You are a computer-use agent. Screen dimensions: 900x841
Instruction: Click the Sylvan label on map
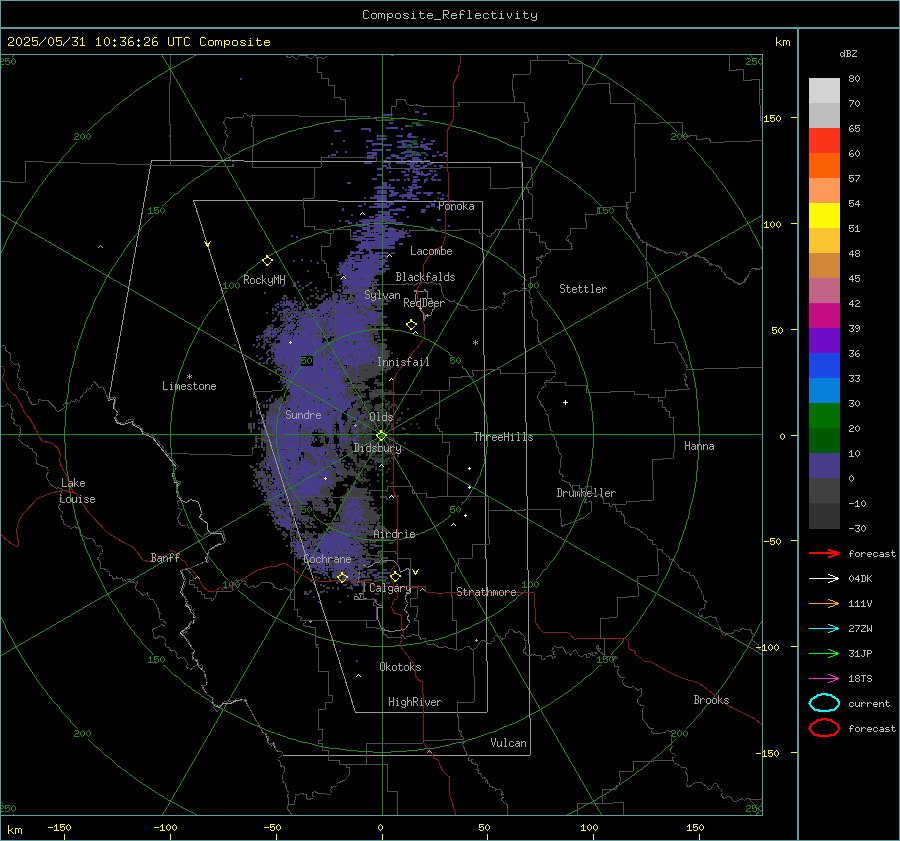click(x=382, y=295)
